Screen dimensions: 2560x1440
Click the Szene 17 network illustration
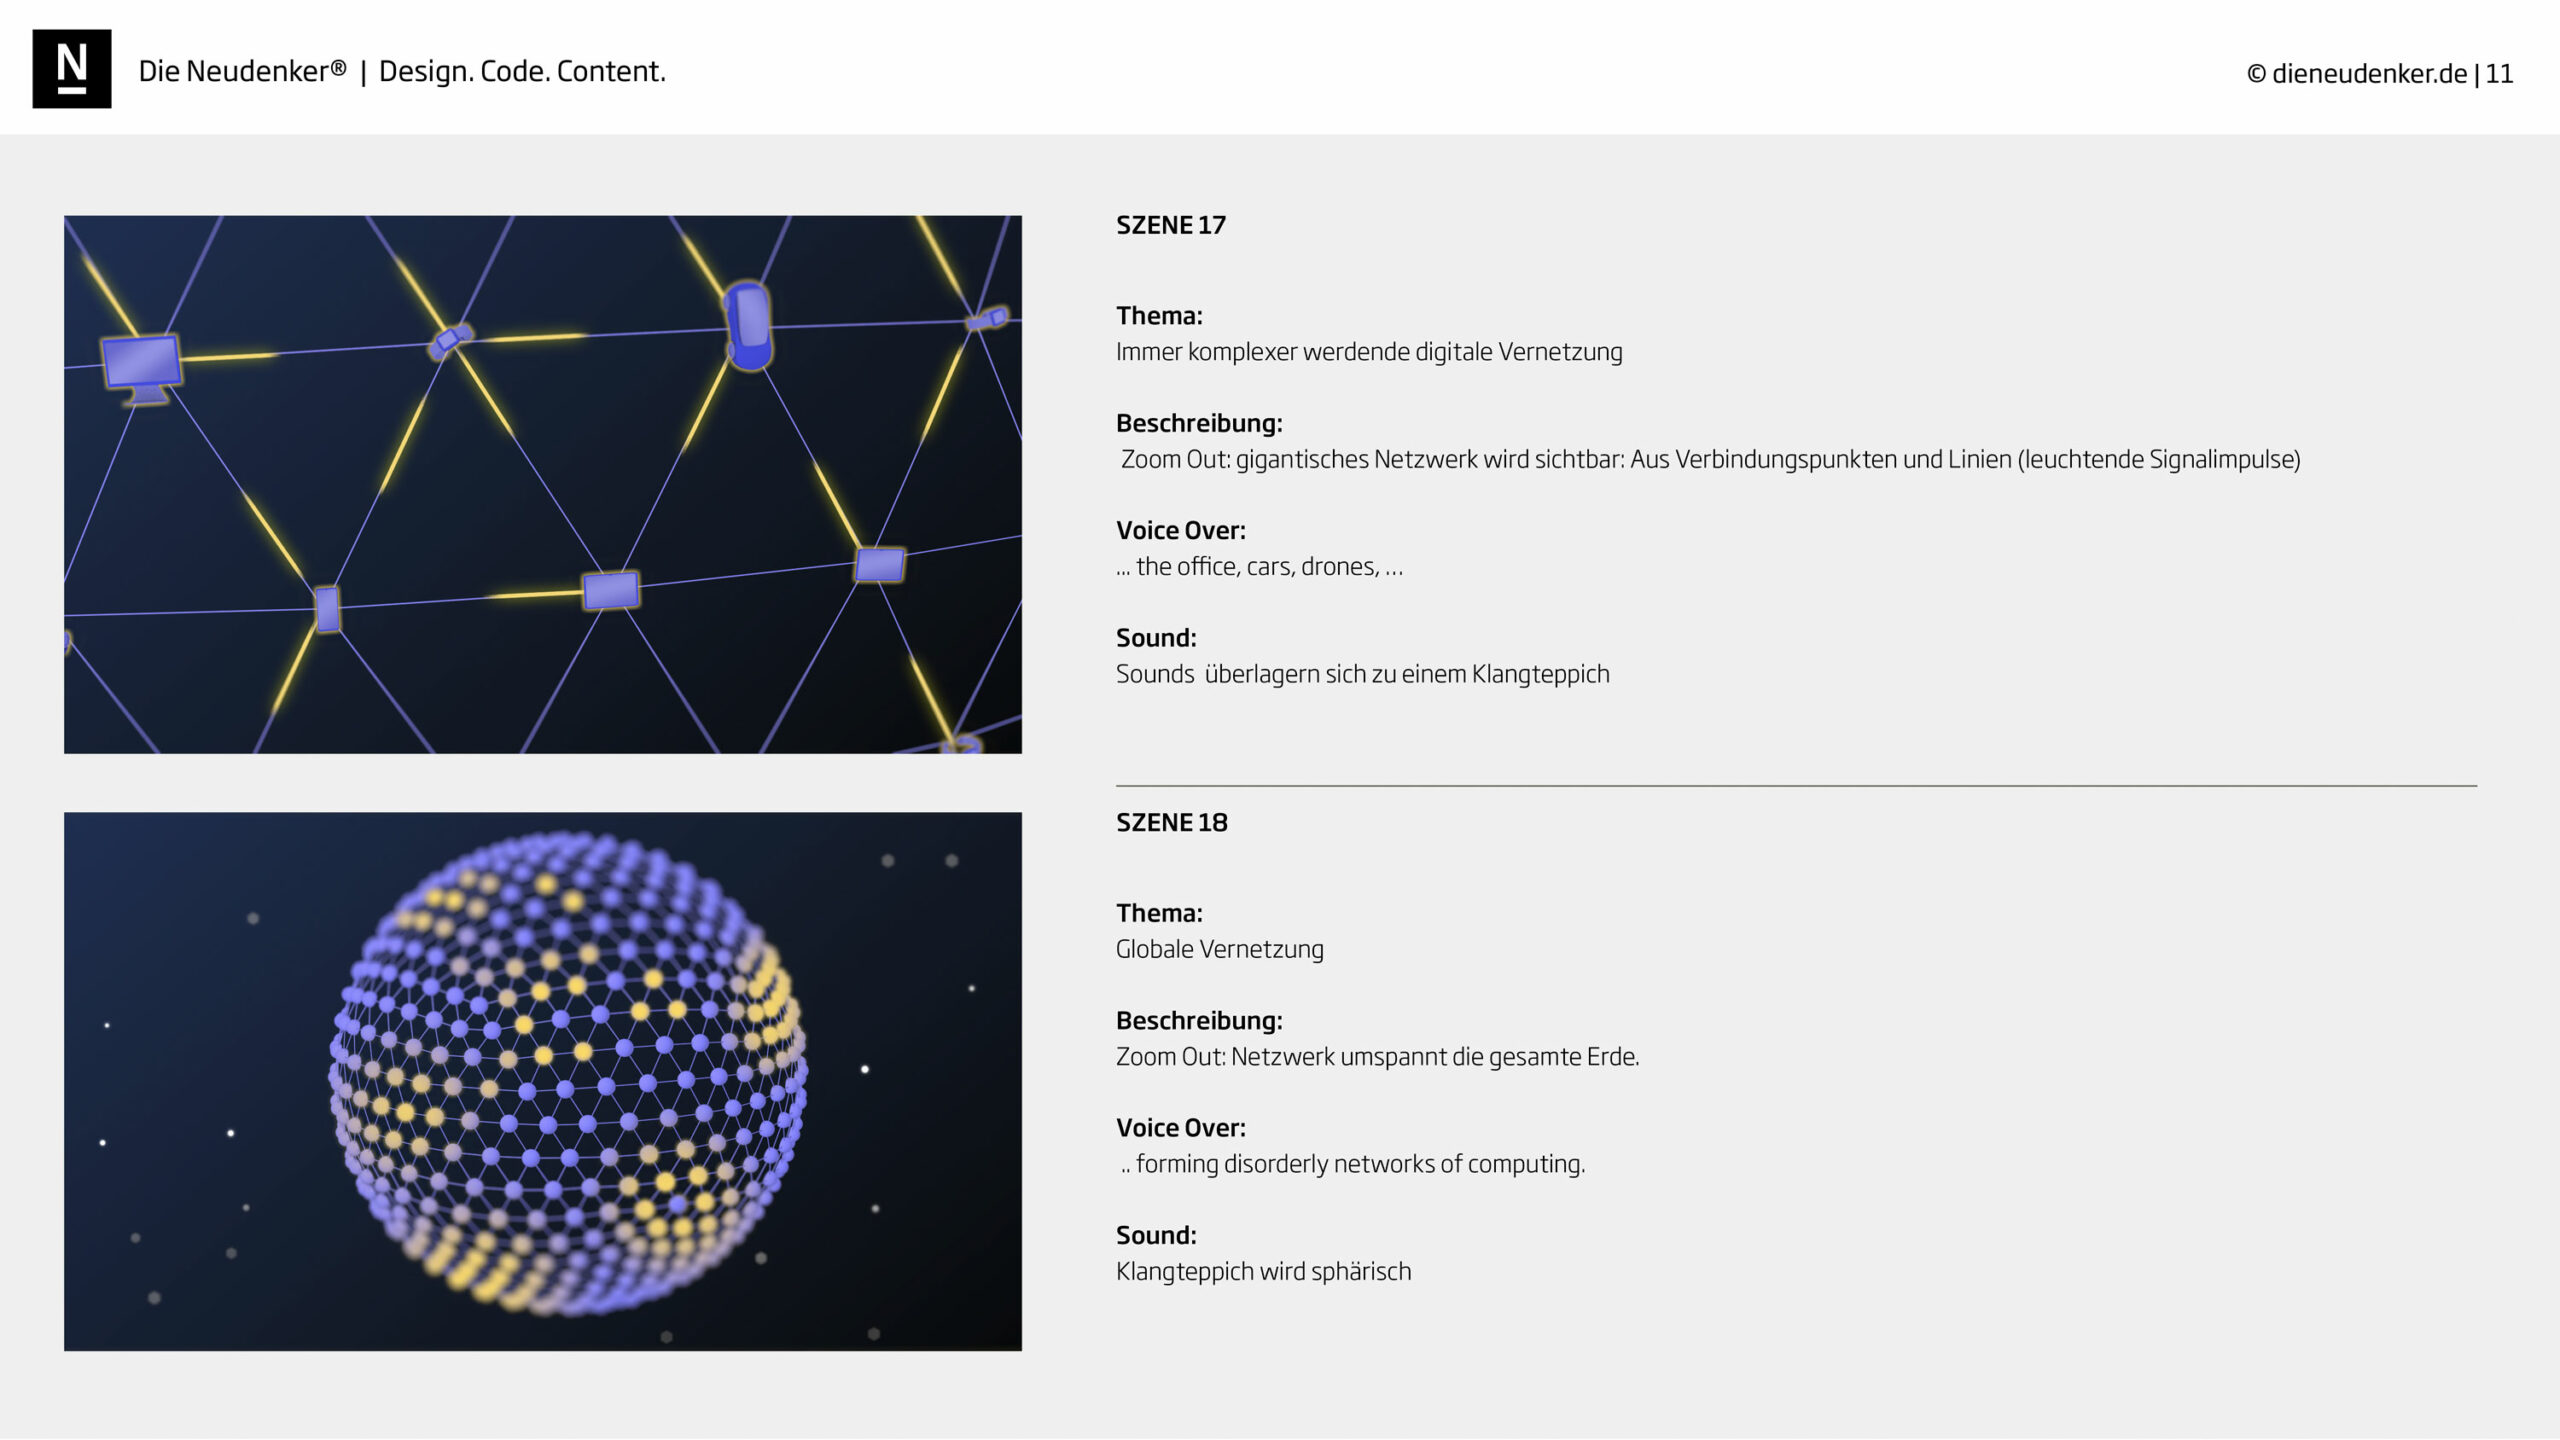[x=543, y=484]
